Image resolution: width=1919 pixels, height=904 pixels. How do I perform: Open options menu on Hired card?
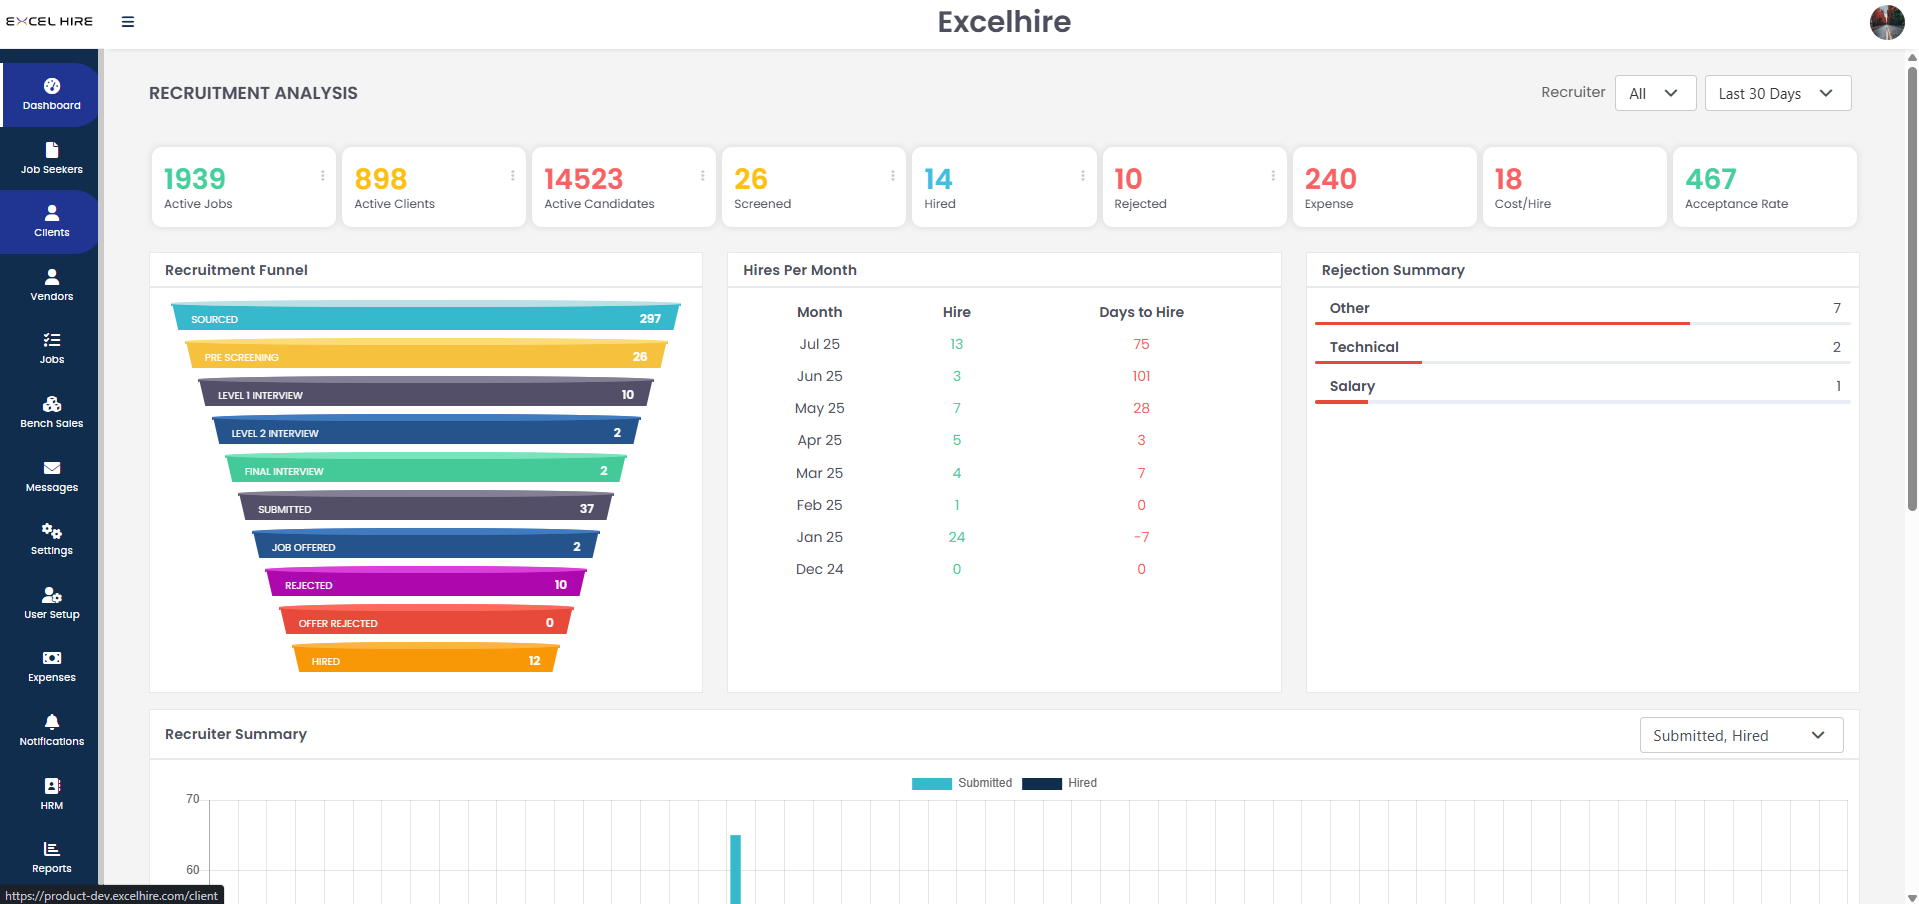tap(1083, 176)
